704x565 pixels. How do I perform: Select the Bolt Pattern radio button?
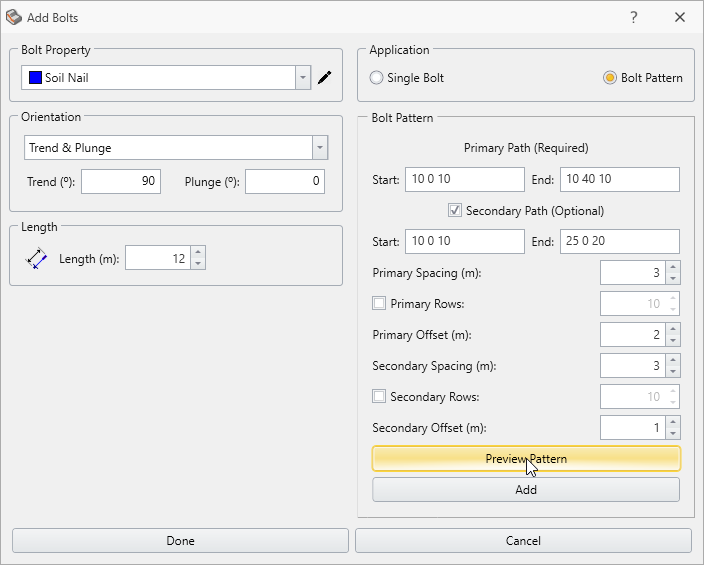(610, 78)
